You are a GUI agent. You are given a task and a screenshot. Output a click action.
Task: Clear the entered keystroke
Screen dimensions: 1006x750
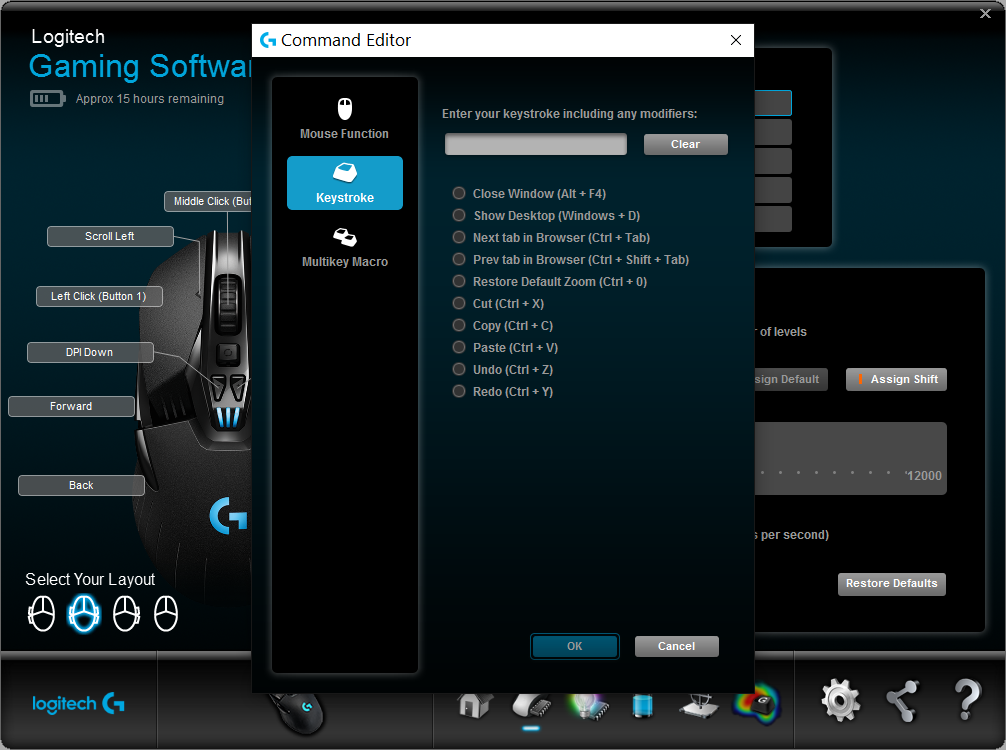[685, 144]
